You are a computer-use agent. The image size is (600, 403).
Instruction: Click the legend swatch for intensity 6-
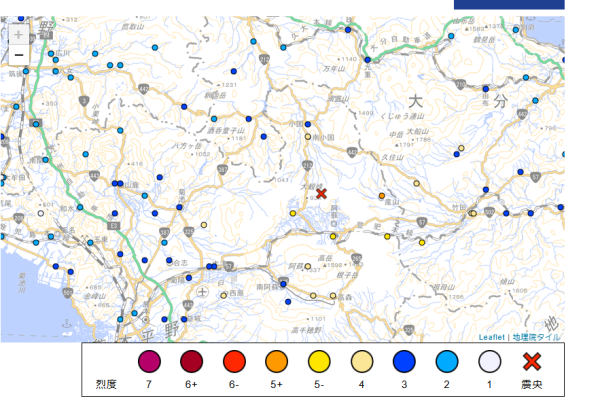pos(234,361)
